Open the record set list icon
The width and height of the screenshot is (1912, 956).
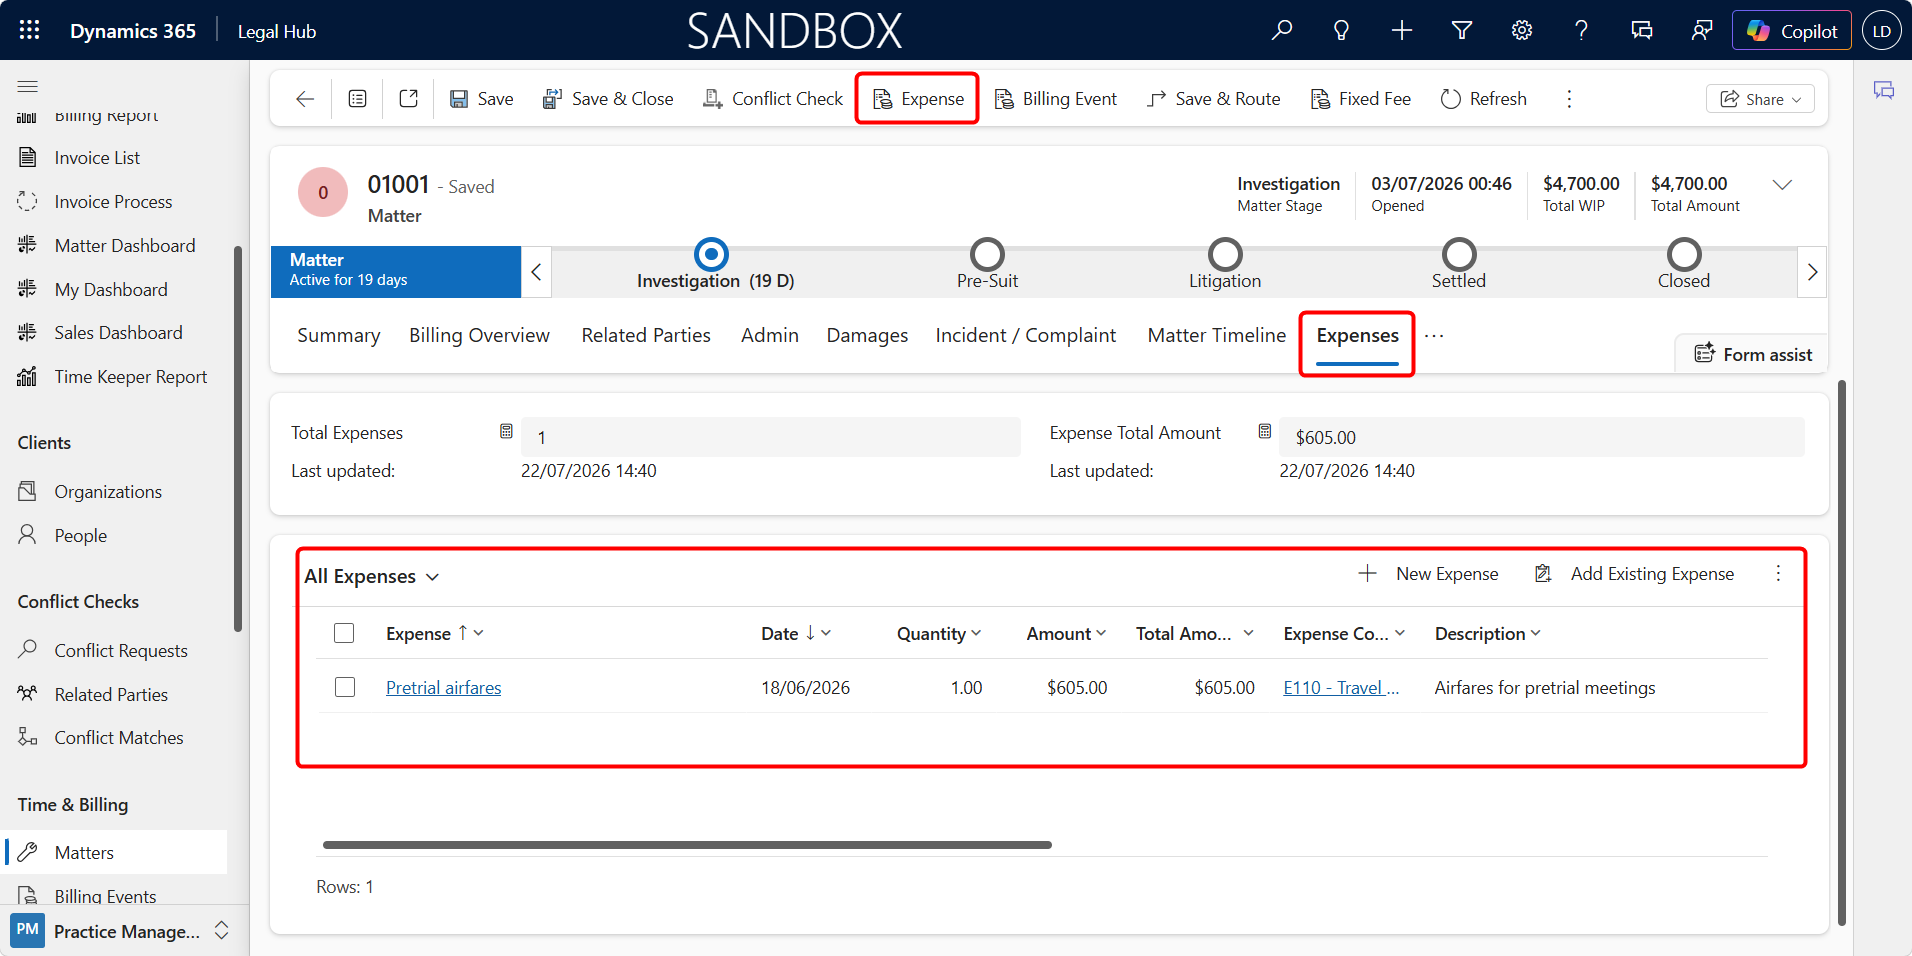click(357, 99)
